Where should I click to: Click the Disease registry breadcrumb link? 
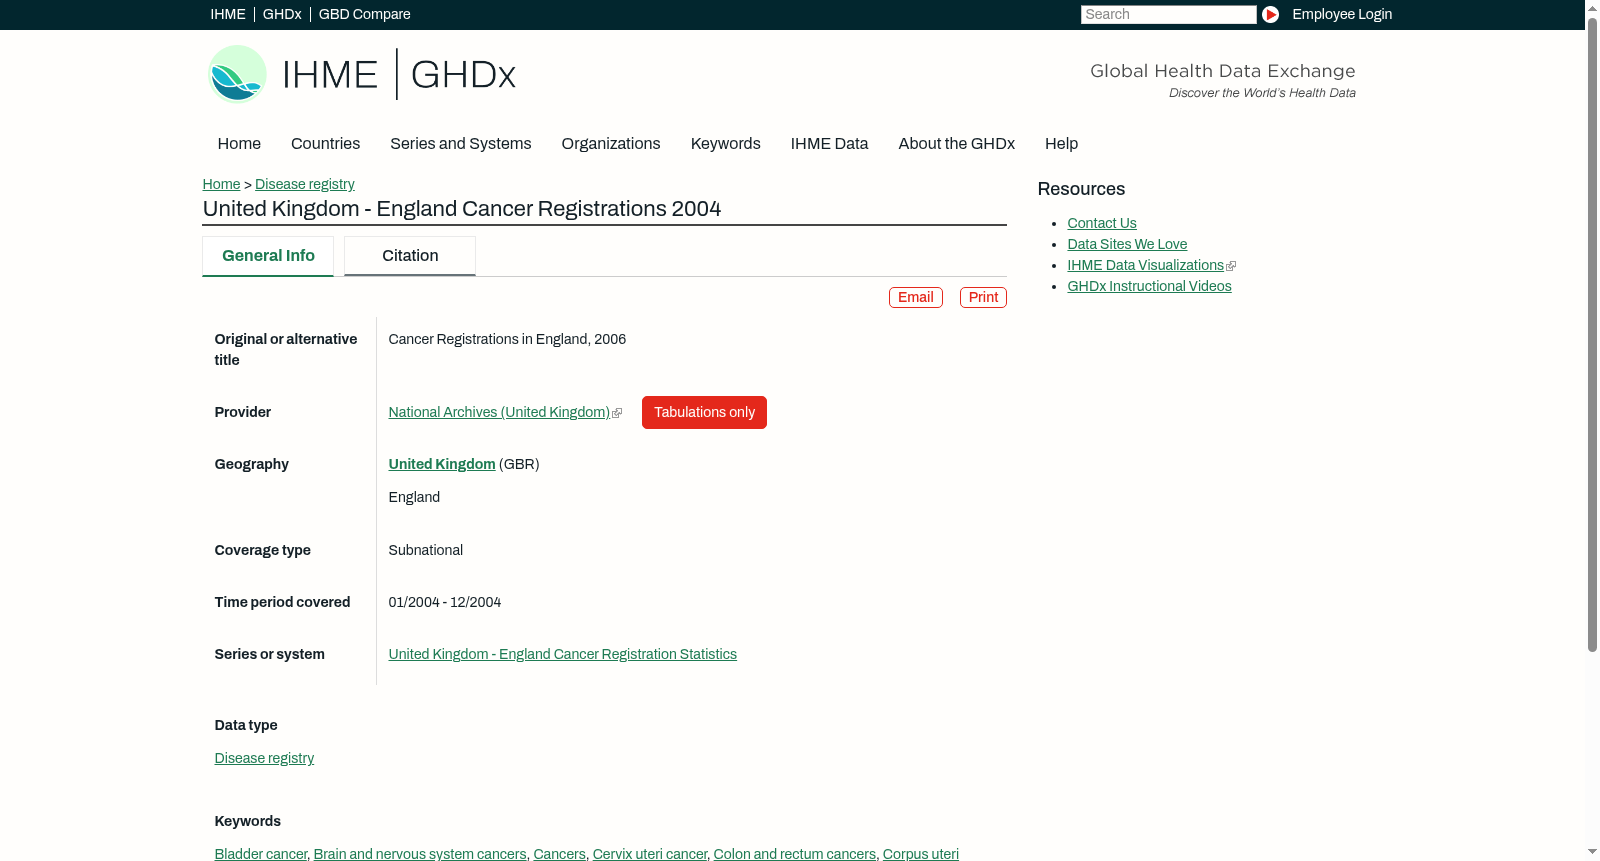pyautogui.click(x=305, y=184)
